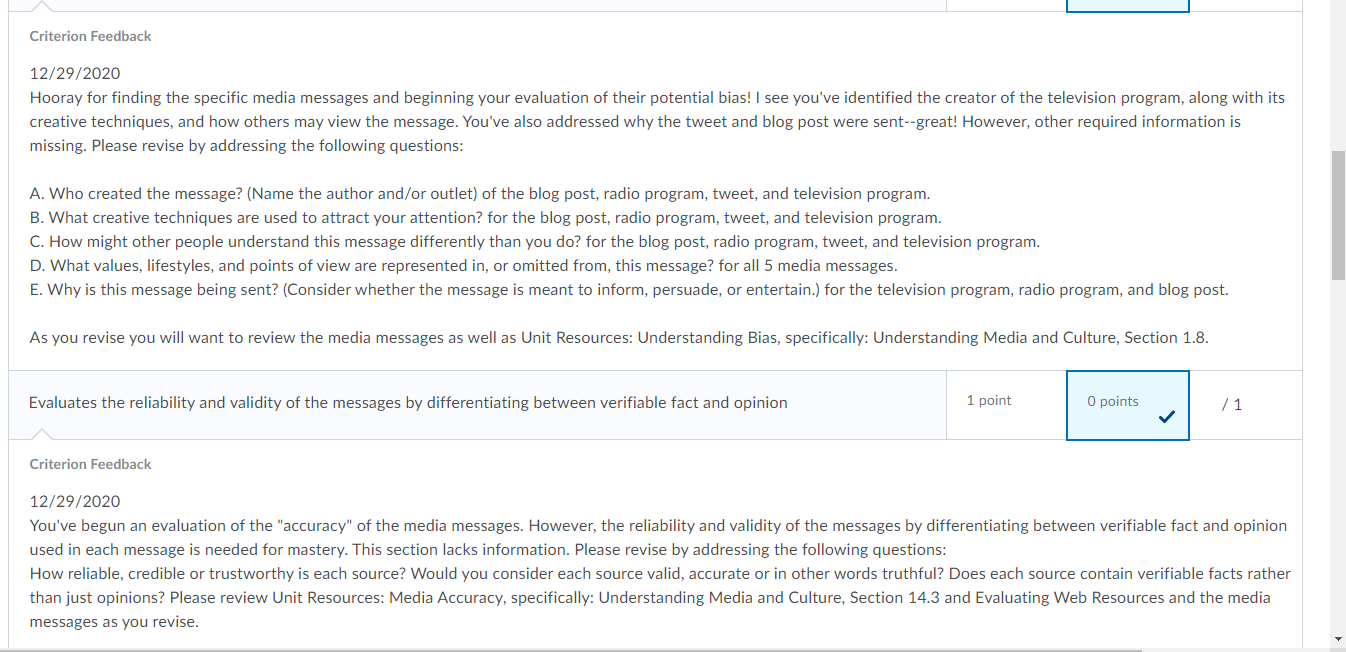1346x652 pixels.
Task: Click the feedback callout pointer under the reliability criterion
Action: click(x=43, y=434)
